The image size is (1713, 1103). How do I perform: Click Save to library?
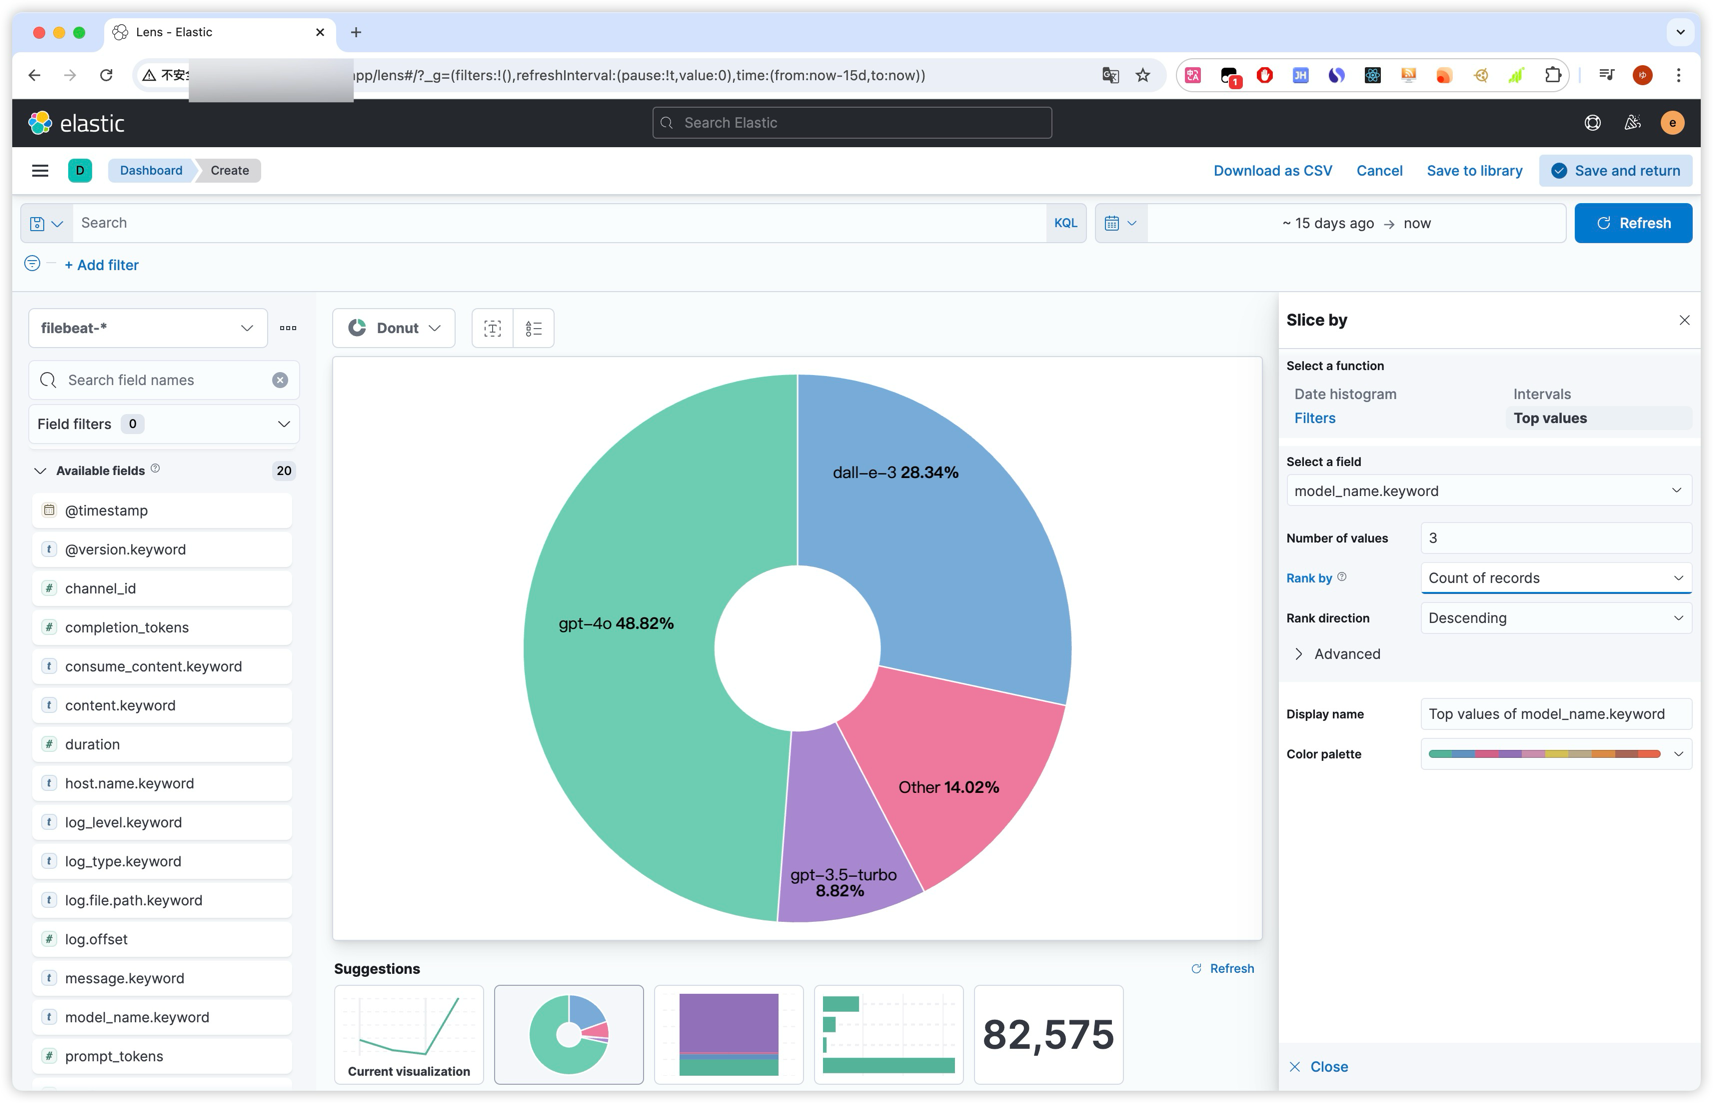tap(1474, 171)
